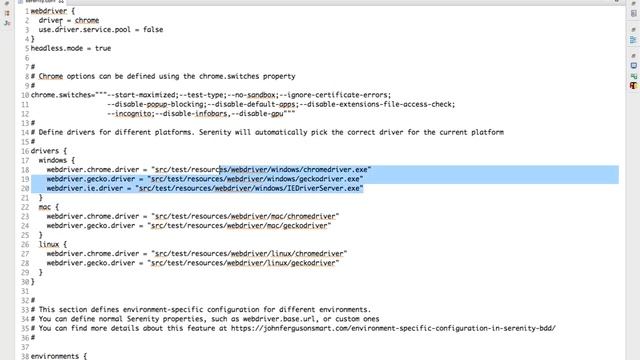
Task: Click restore button above the Task List icon
Action: [x=633, y=4]
